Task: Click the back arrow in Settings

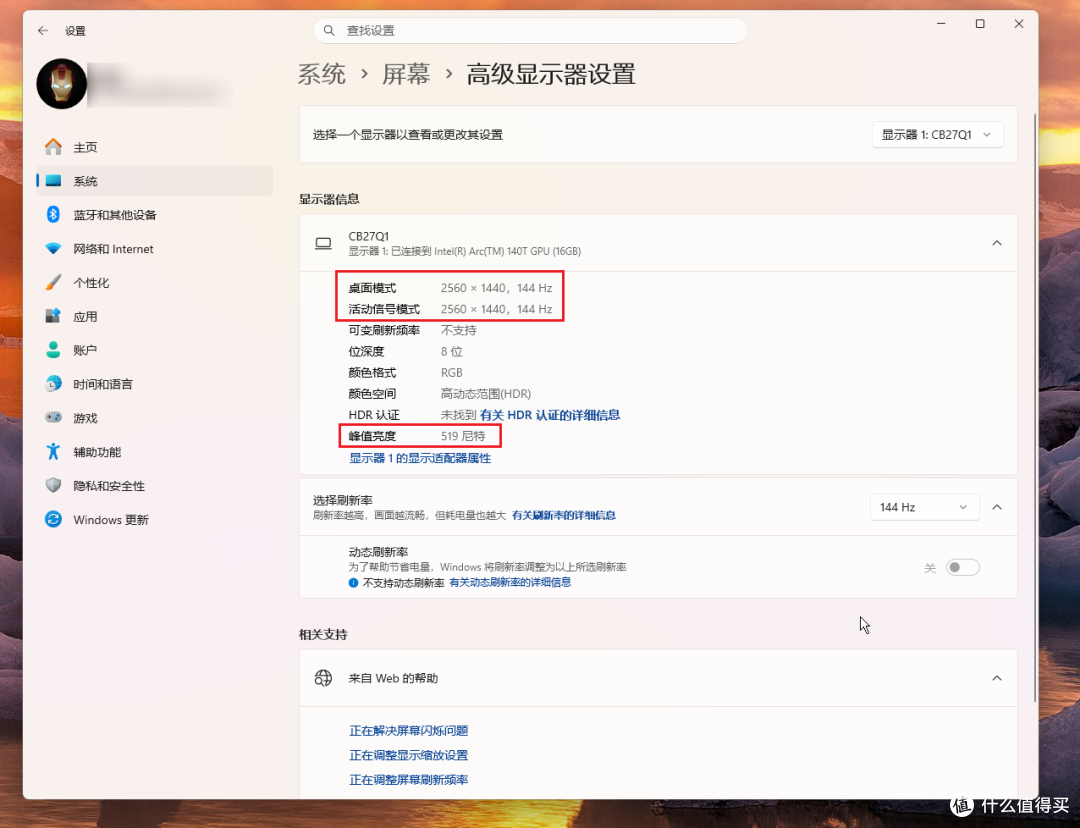Action: coord(43,30)
